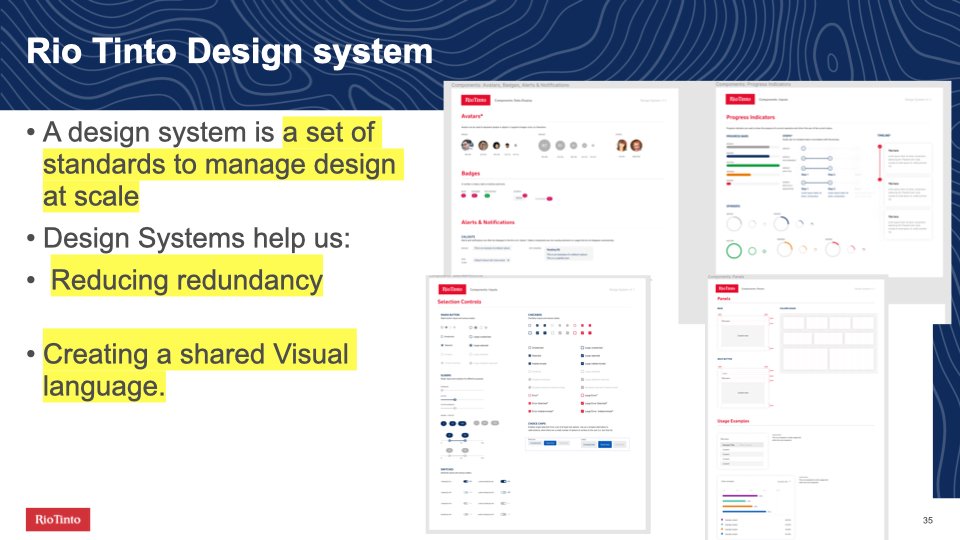Viewport: 960px width, 540px height.
Task: Click the red timeline marker dot at top
Action: (x=880, y=147)
